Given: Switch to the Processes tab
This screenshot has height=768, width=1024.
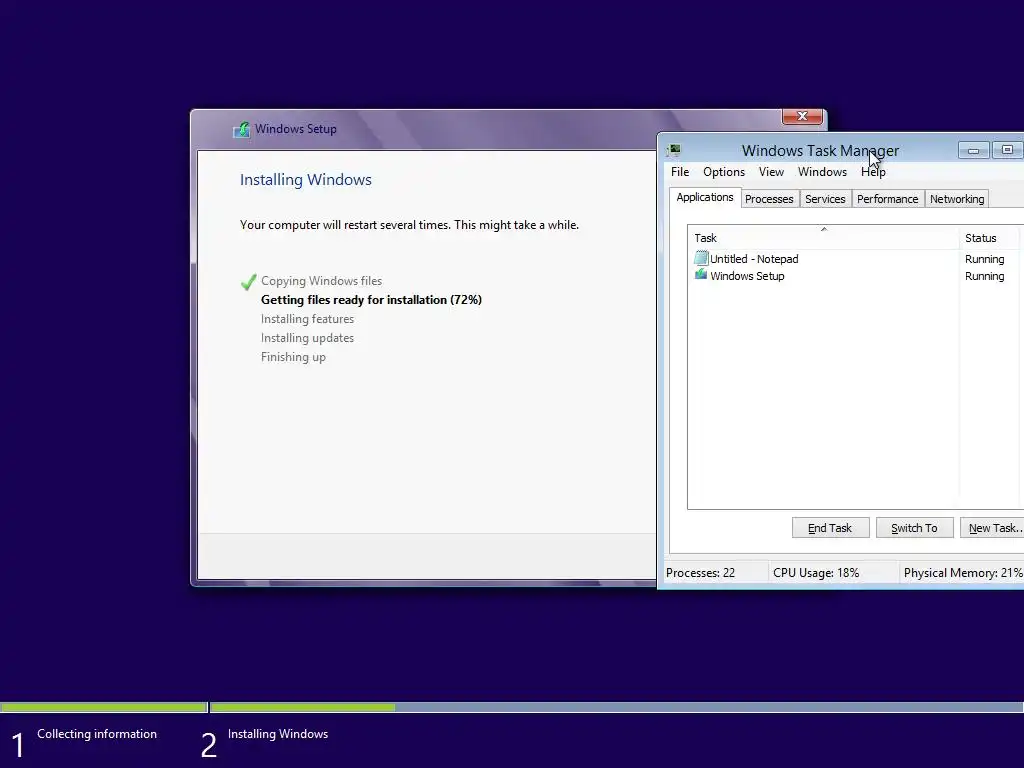Looking at the screenshot, I should tap(769, 199).
